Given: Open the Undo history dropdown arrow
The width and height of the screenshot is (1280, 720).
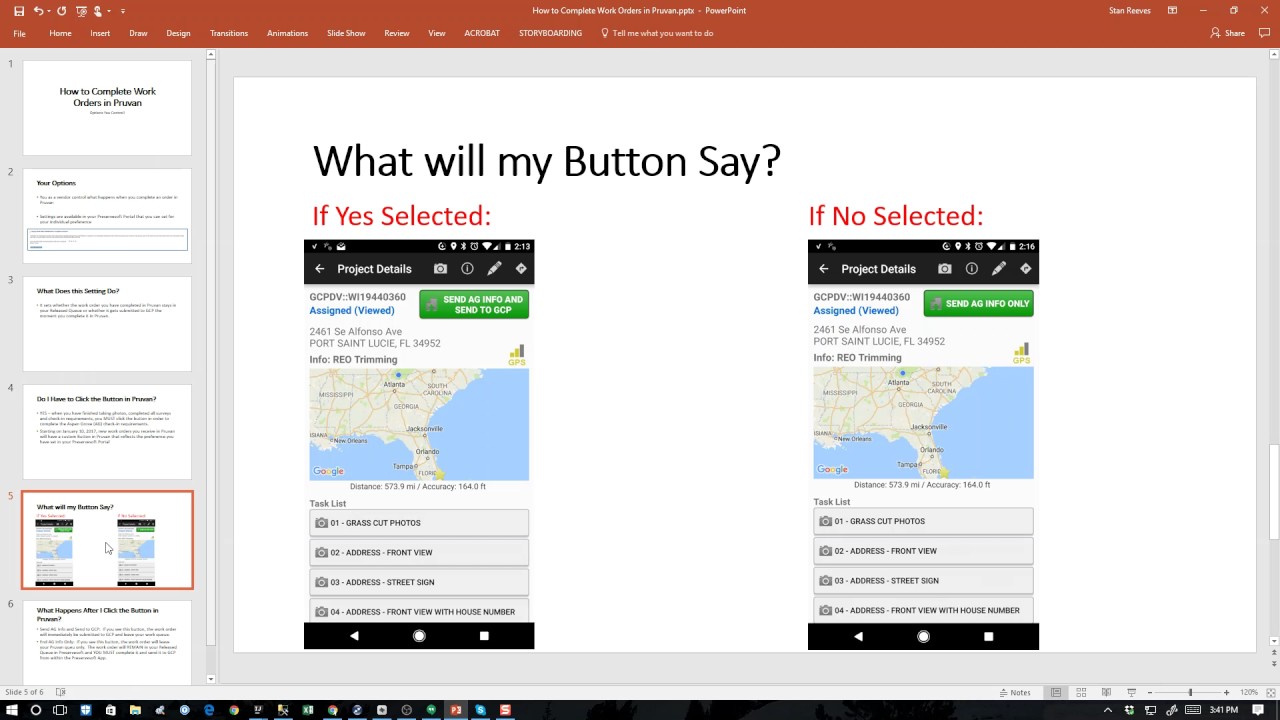Looking at the screenshot, I should click(x=50, y=11).
